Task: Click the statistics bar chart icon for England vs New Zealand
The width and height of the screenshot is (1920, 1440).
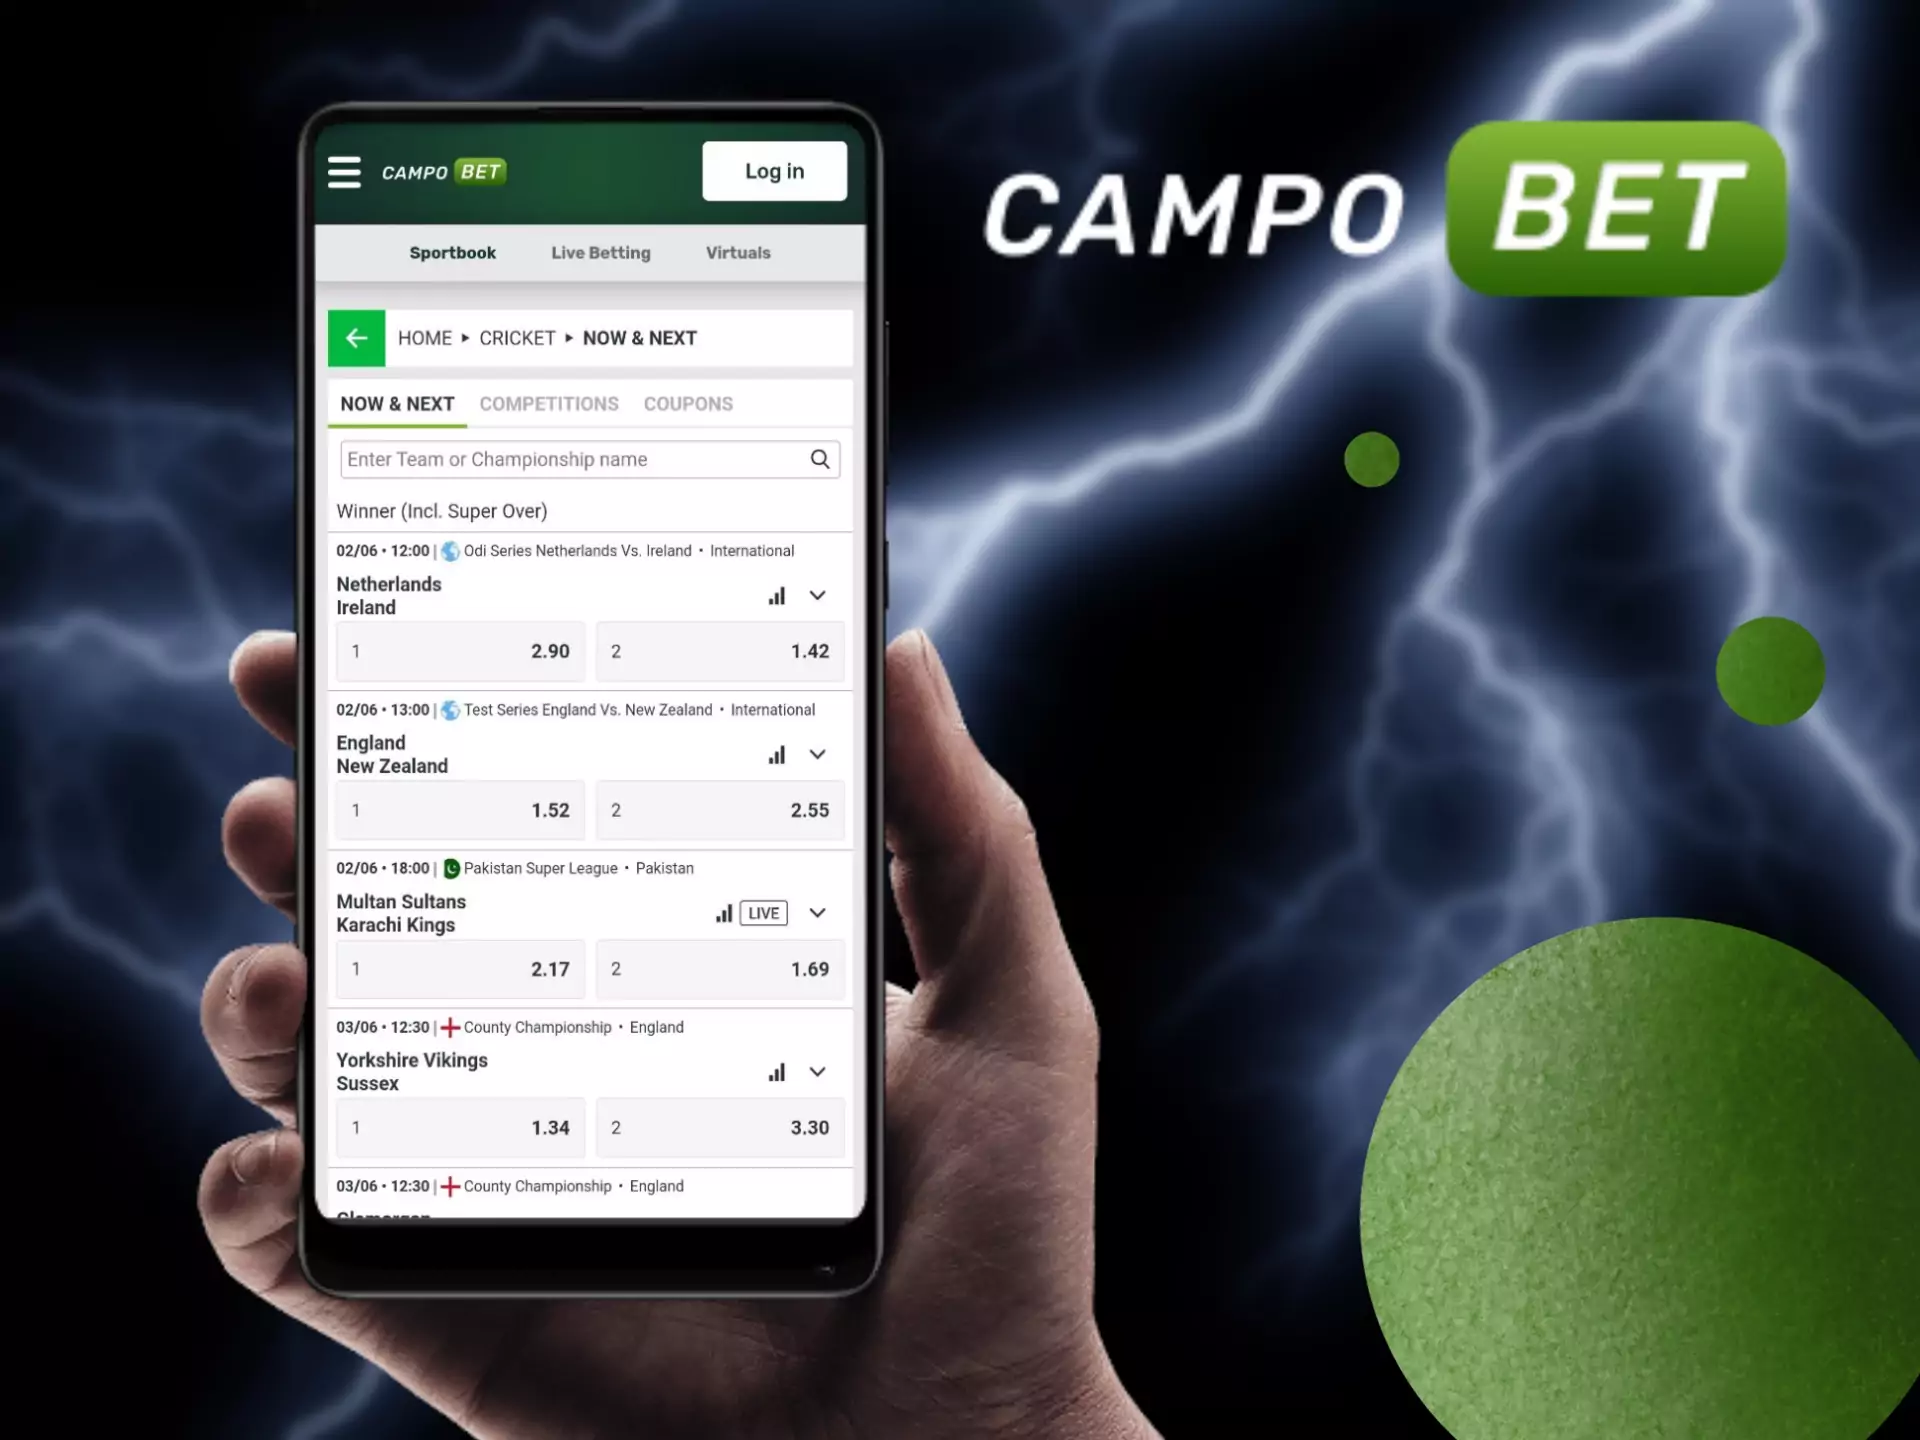Action: click(776, 753)
